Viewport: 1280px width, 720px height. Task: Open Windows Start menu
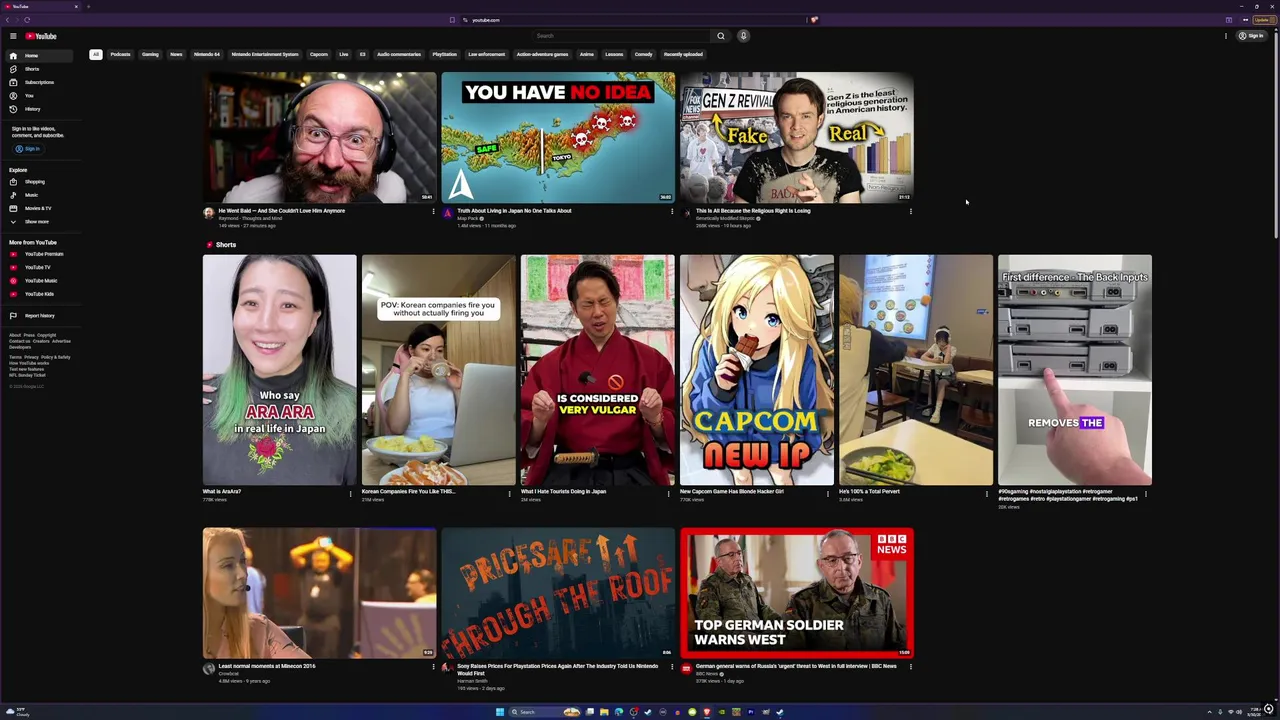click(x=499, y=712)
